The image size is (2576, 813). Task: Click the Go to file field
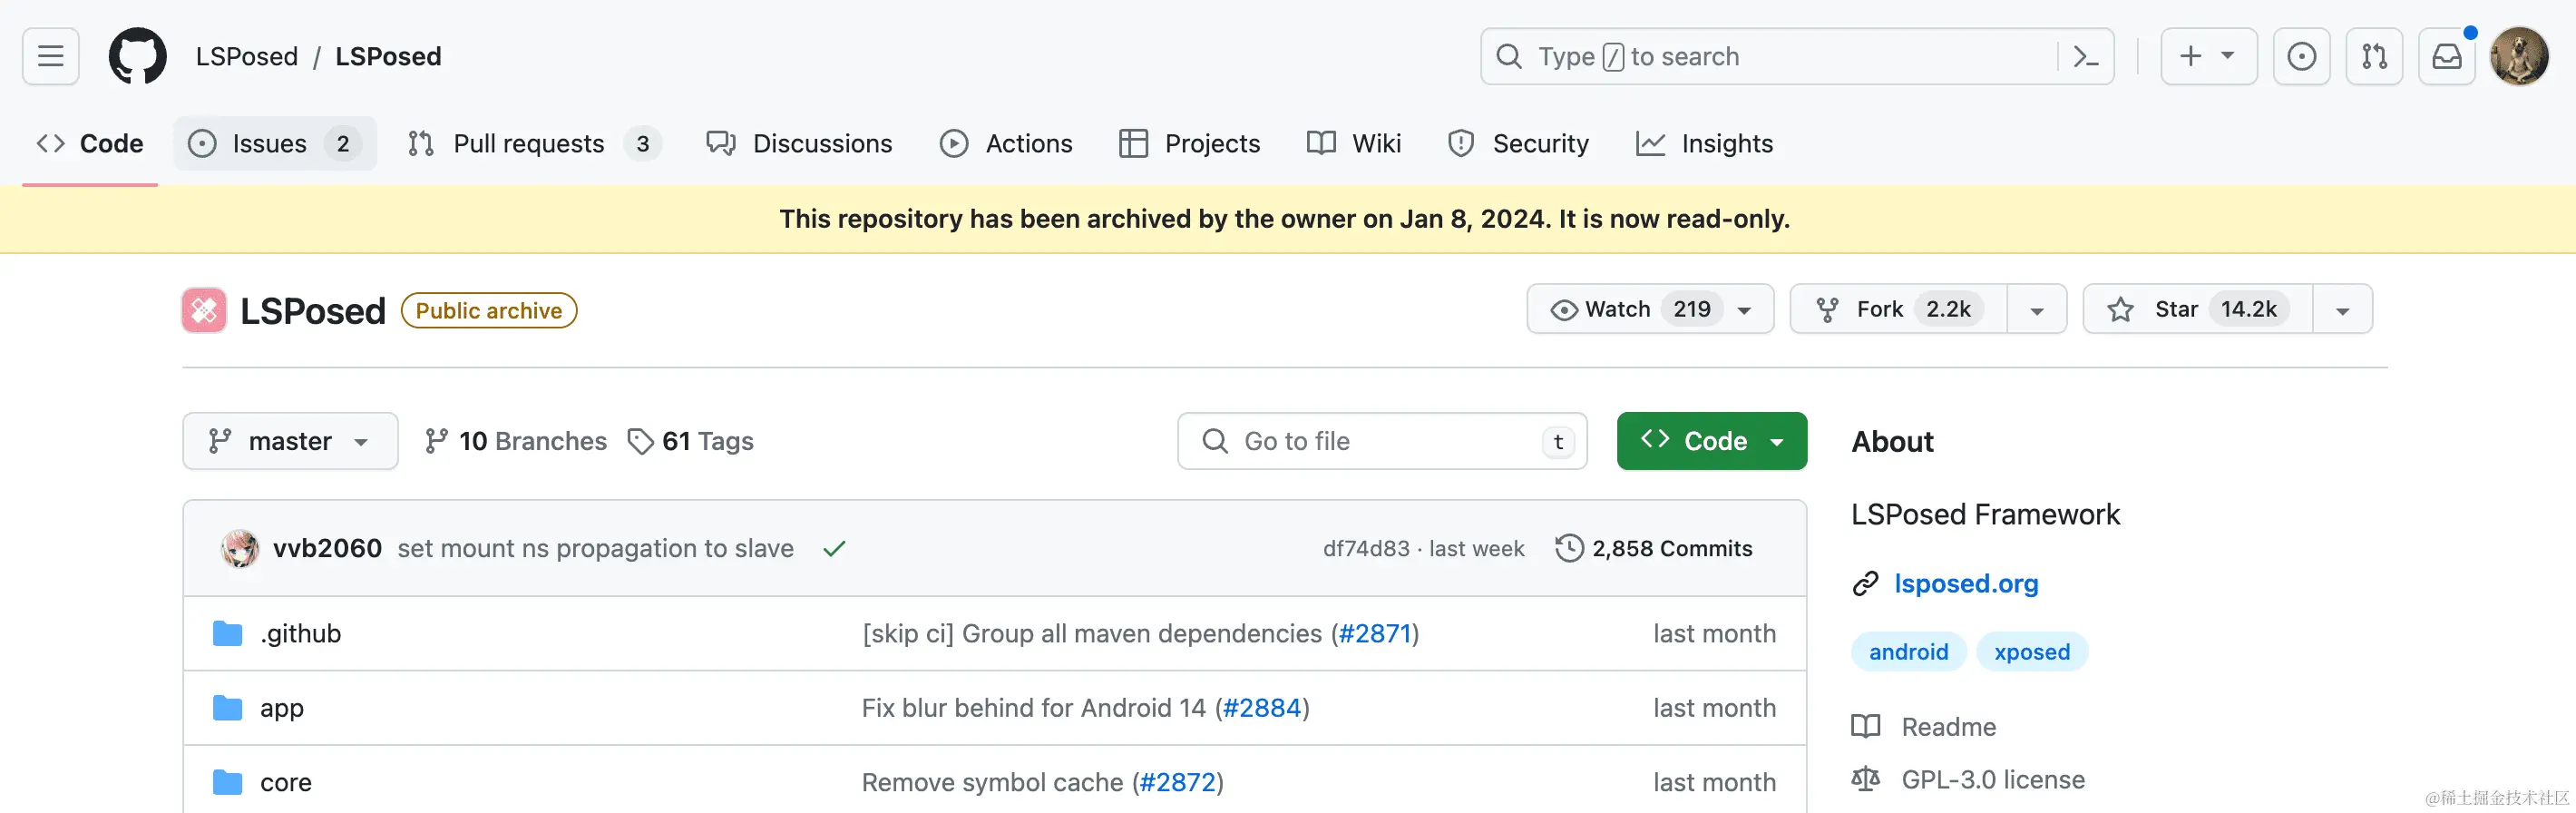tap(1380, 441)
